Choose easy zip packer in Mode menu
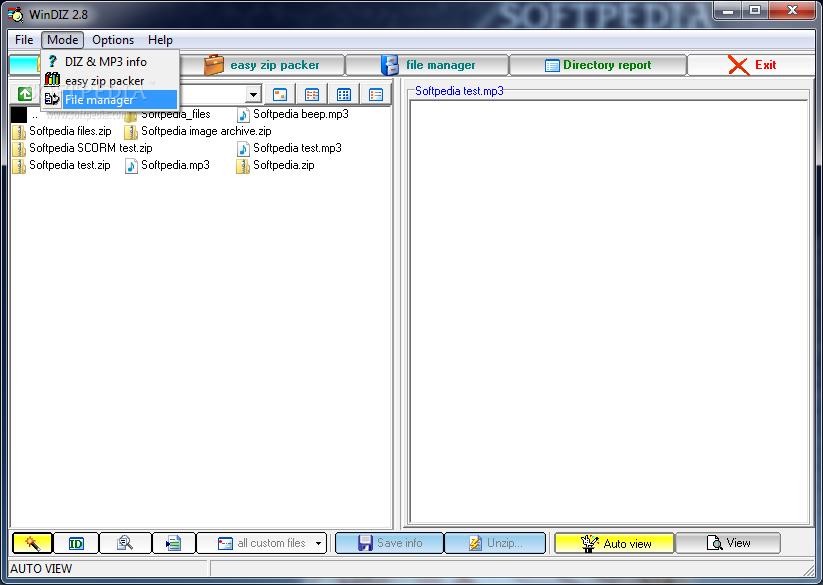Viewport: 823px width, 585px height. click(110, 81)
